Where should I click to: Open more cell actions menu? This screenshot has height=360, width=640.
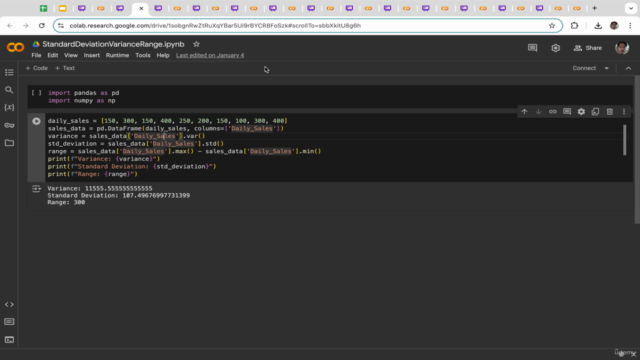point(624,112)
